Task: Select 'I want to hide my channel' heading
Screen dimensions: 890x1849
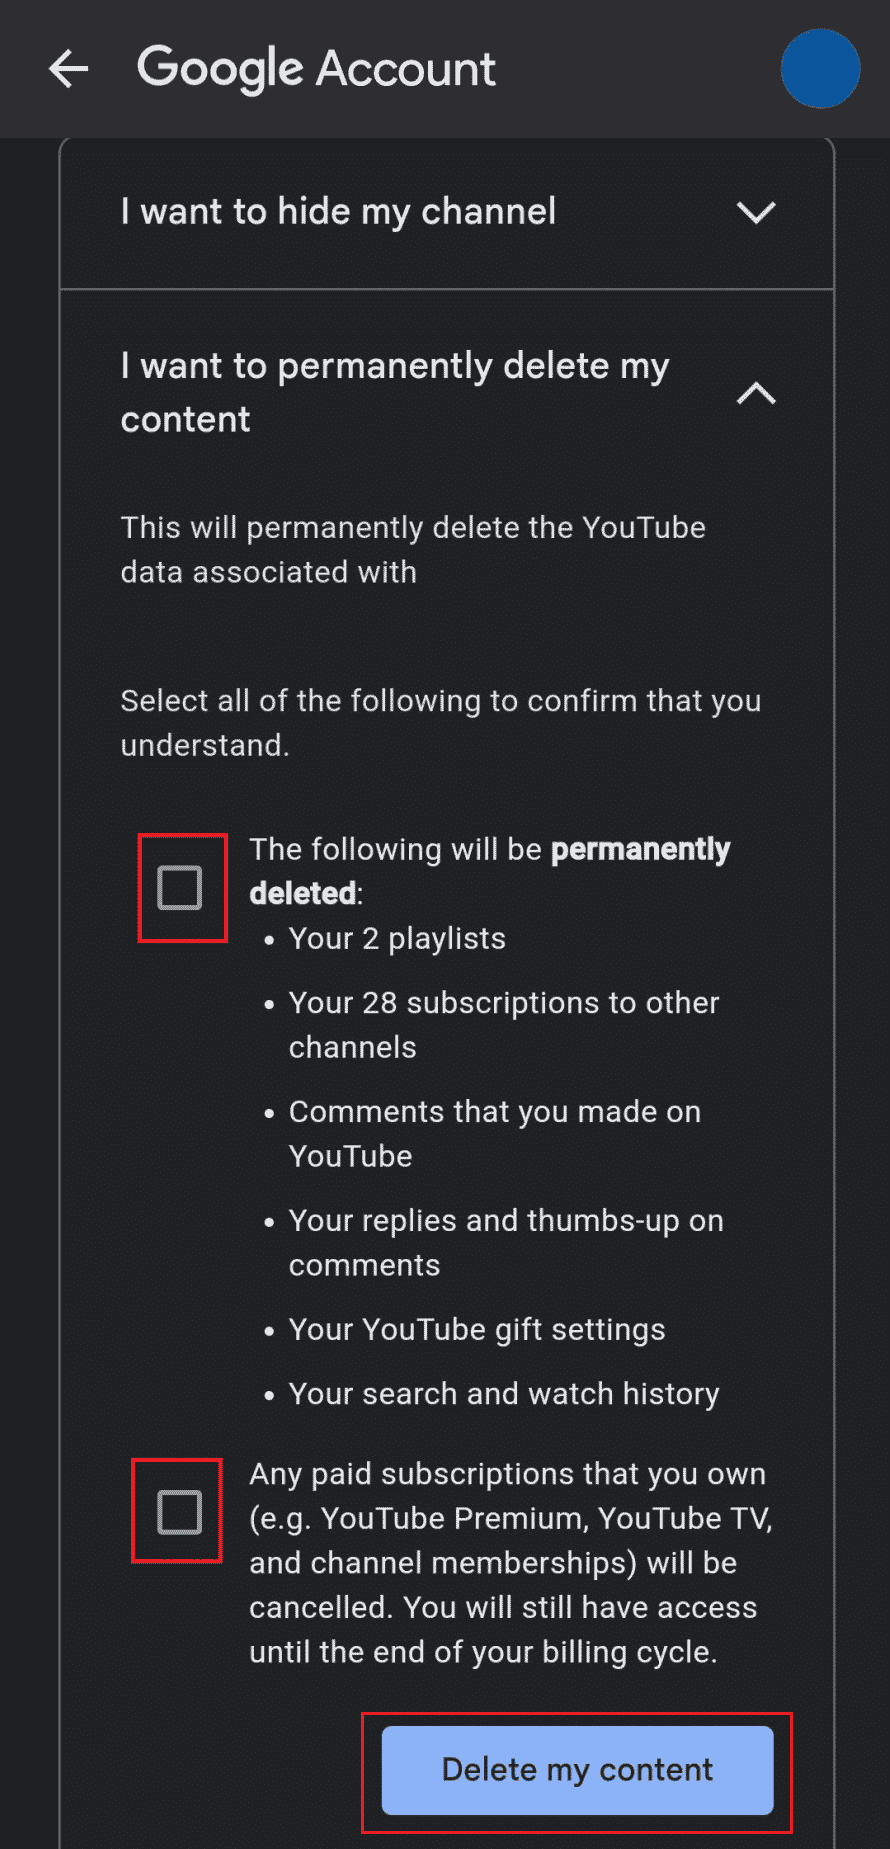Action: [338, 212]
